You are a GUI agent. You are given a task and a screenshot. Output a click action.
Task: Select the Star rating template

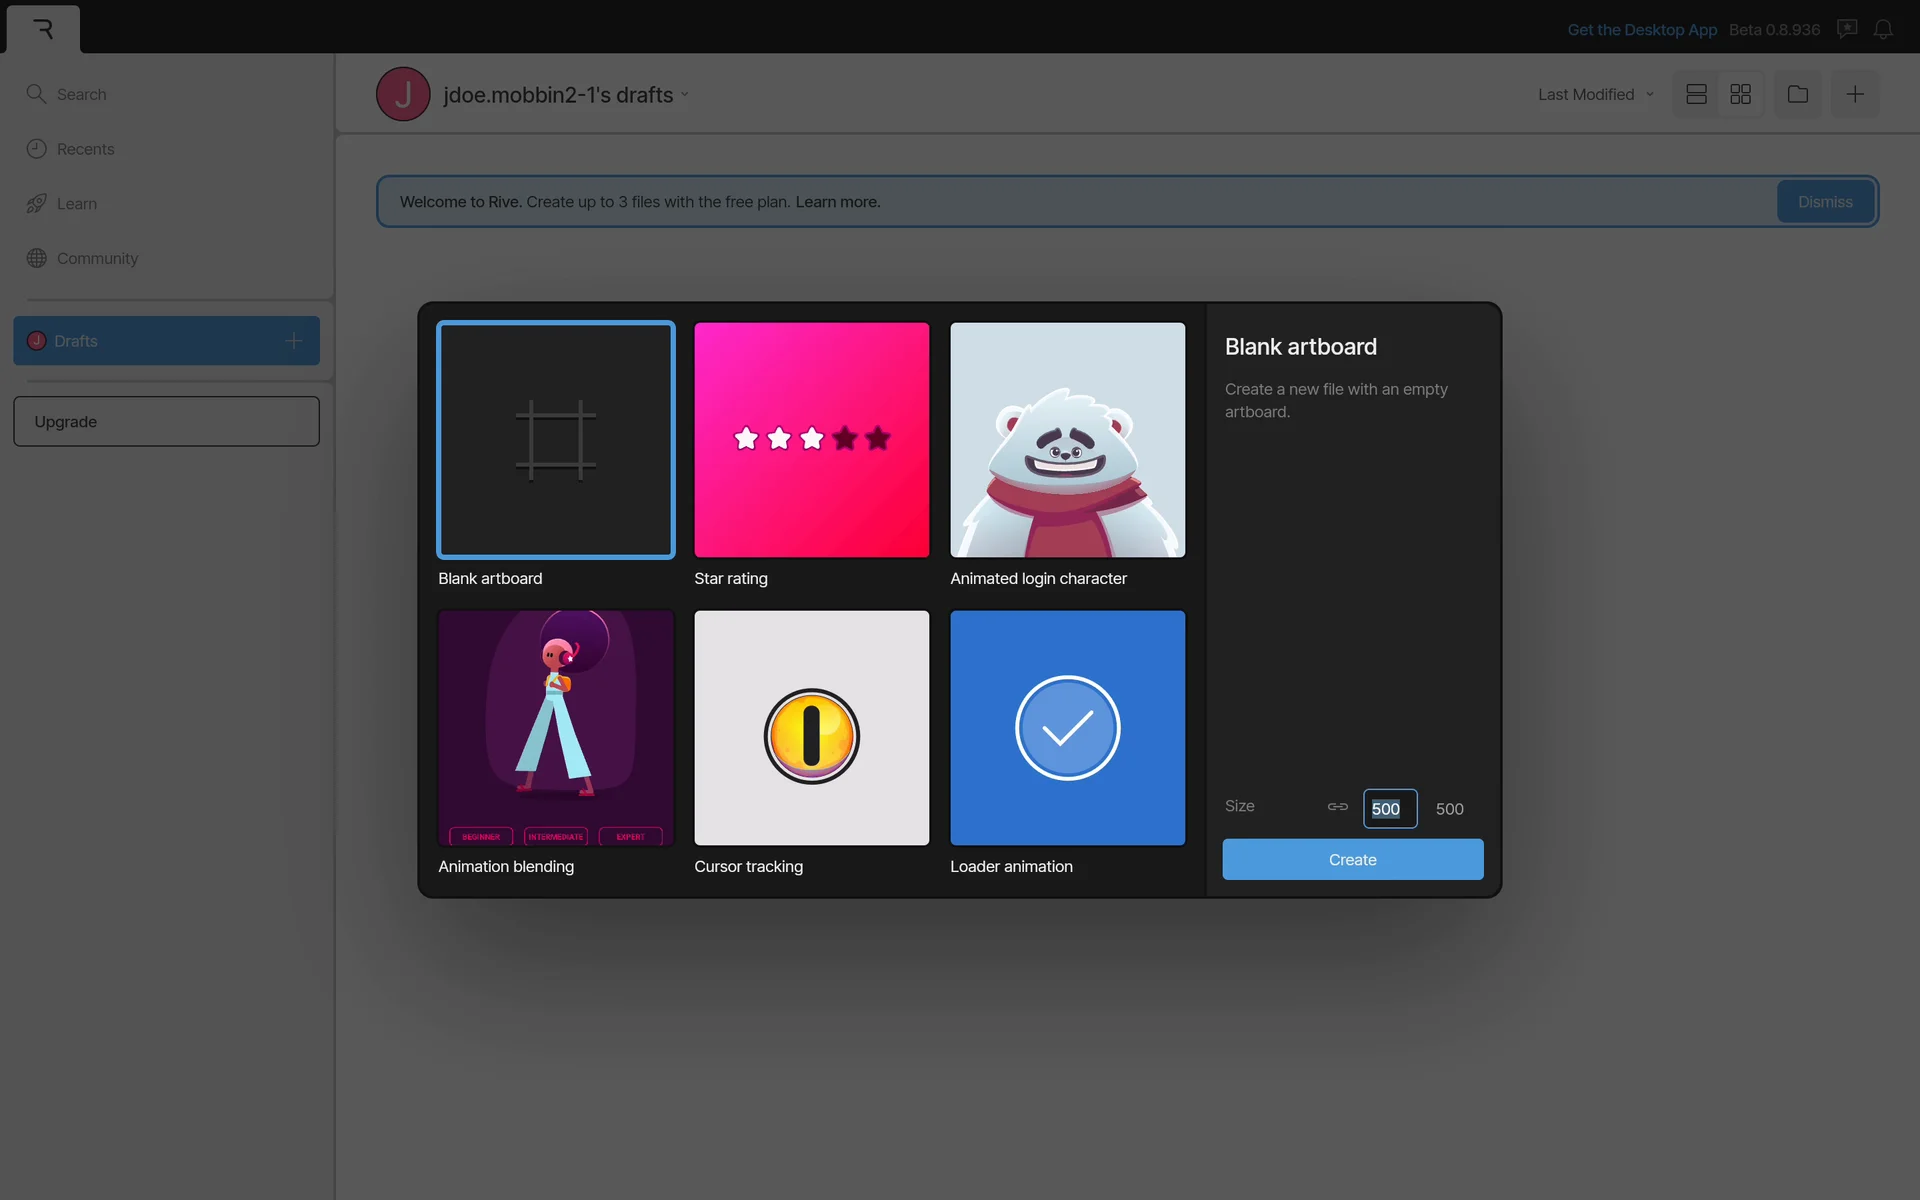coord(811,440)
